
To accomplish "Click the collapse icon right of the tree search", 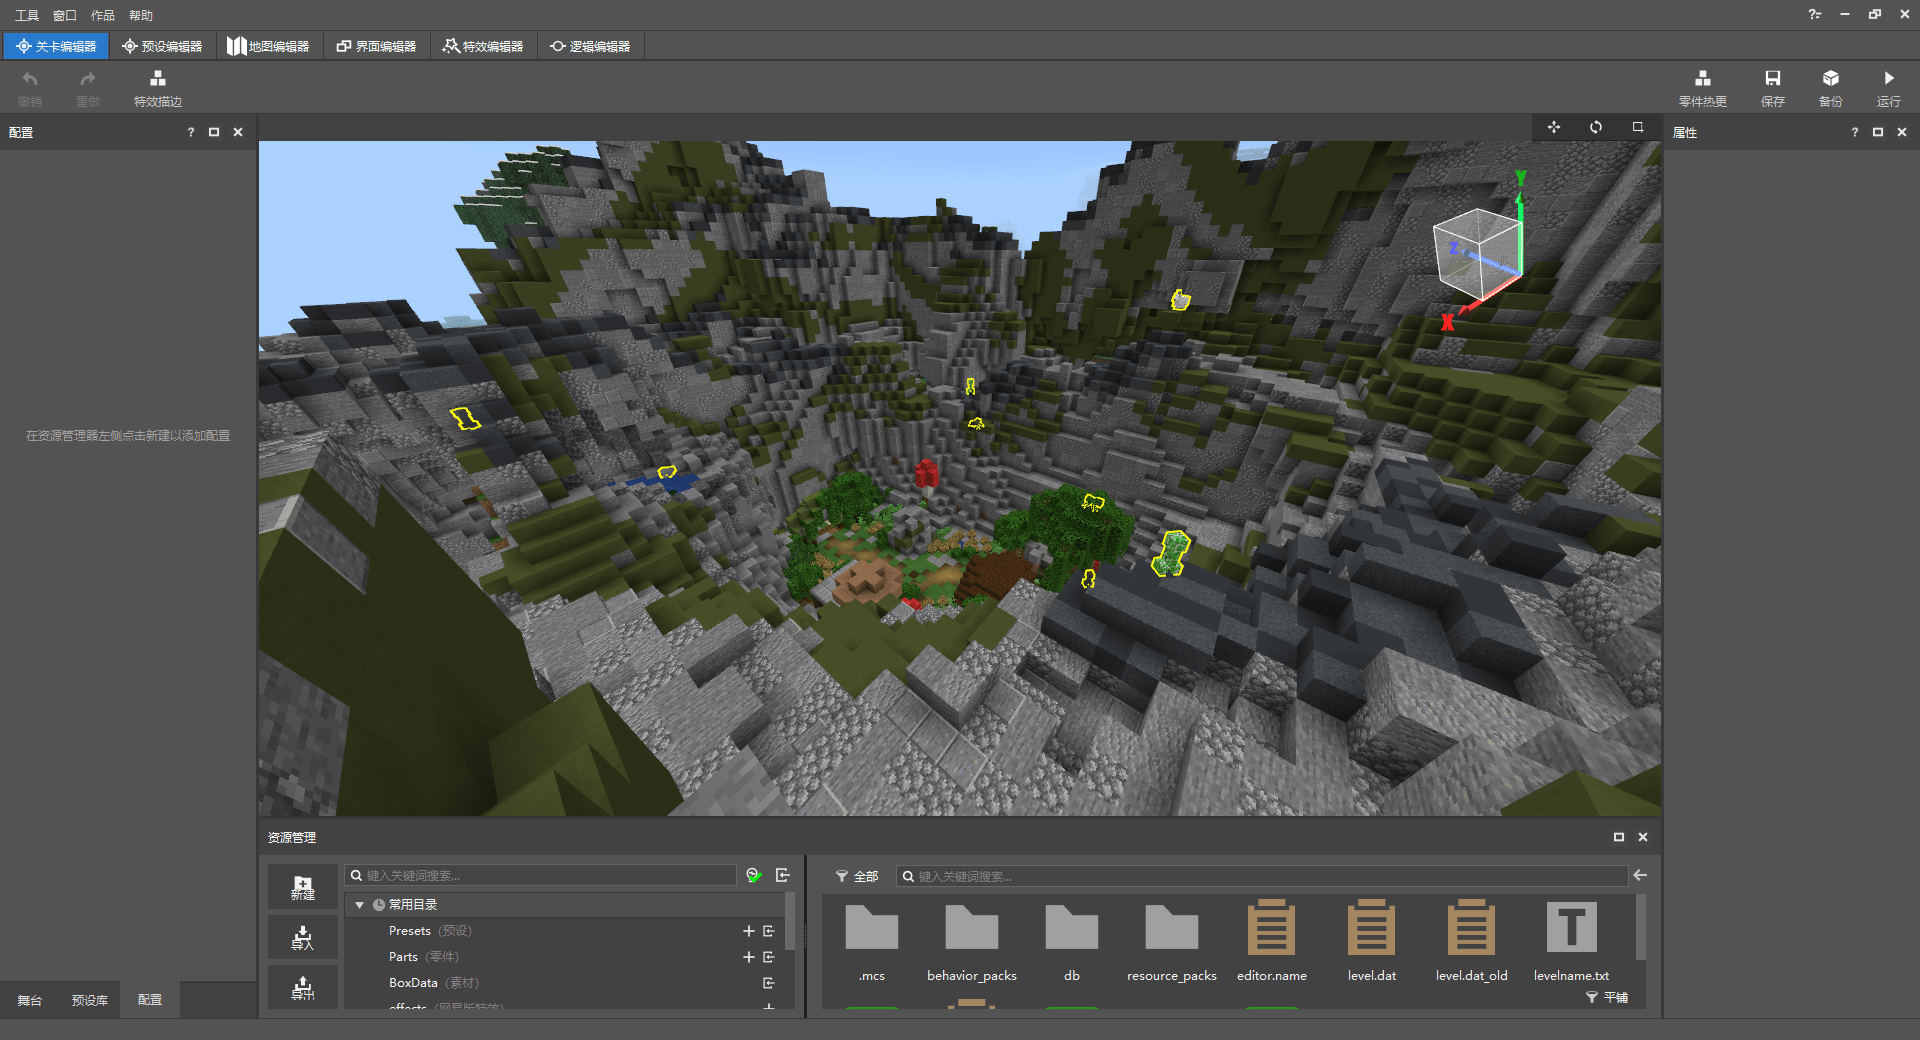I will pyautogui.click(x=783, y=875).
